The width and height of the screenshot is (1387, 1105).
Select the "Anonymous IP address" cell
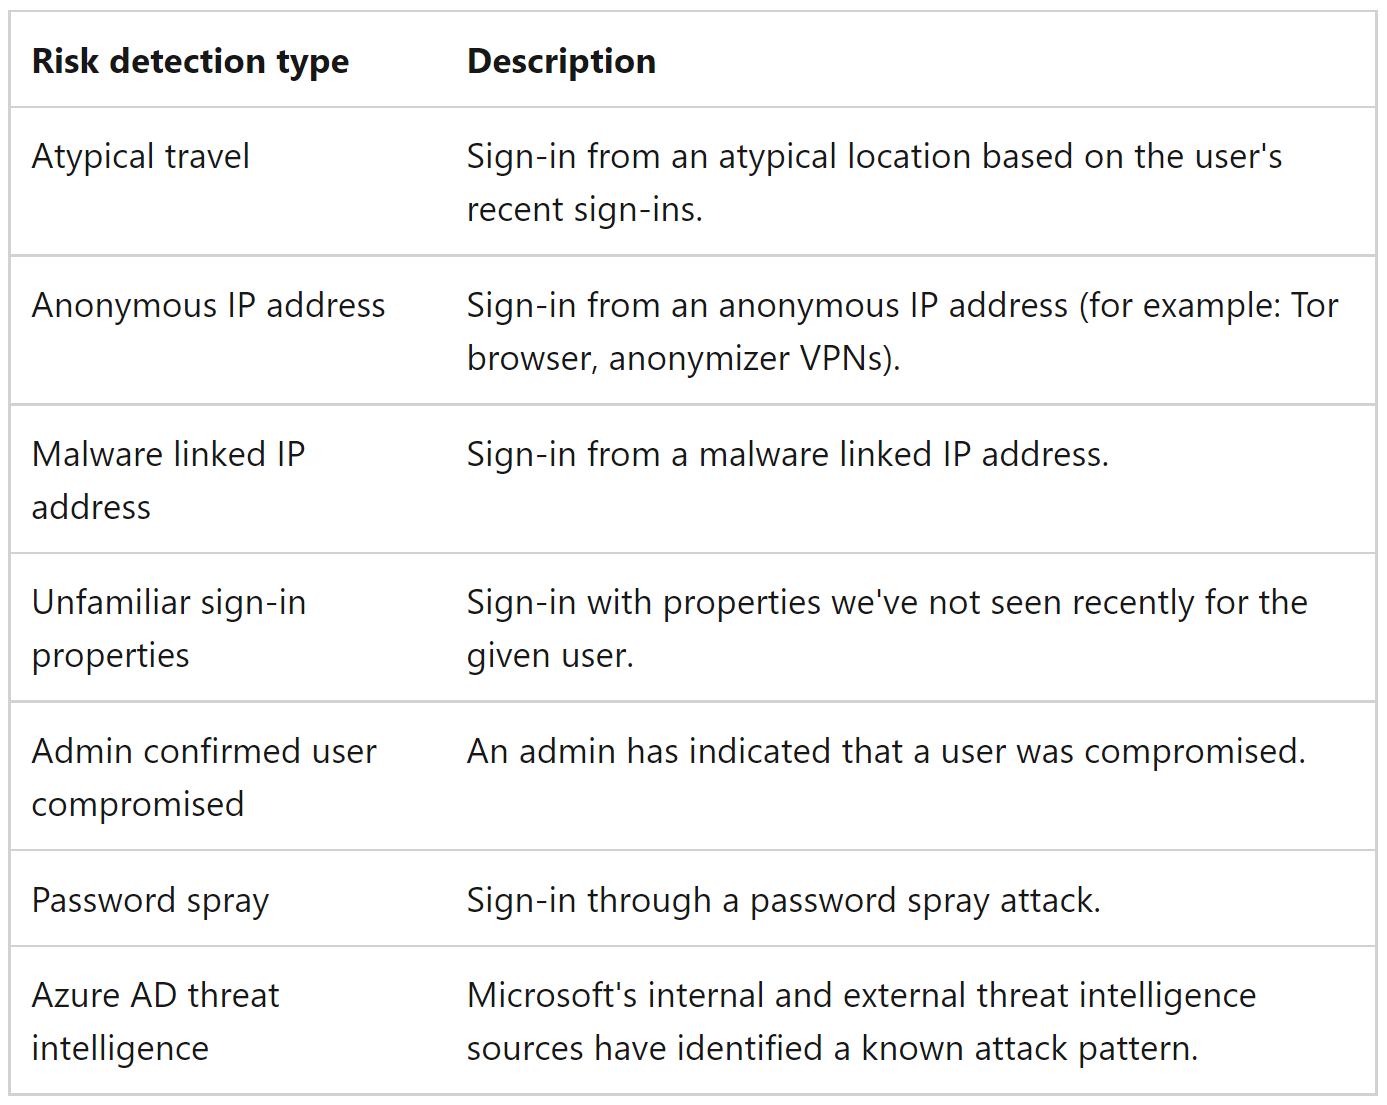pos(208,306)
